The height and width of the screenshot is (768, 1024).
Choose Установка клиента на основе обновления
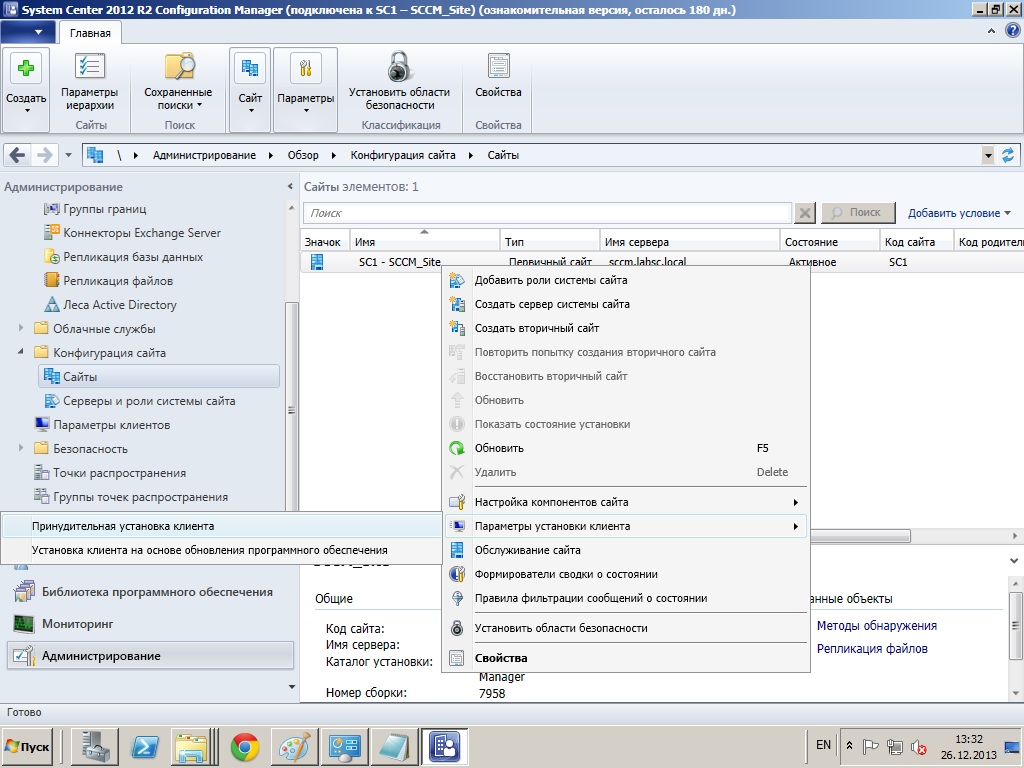[222, 551]
